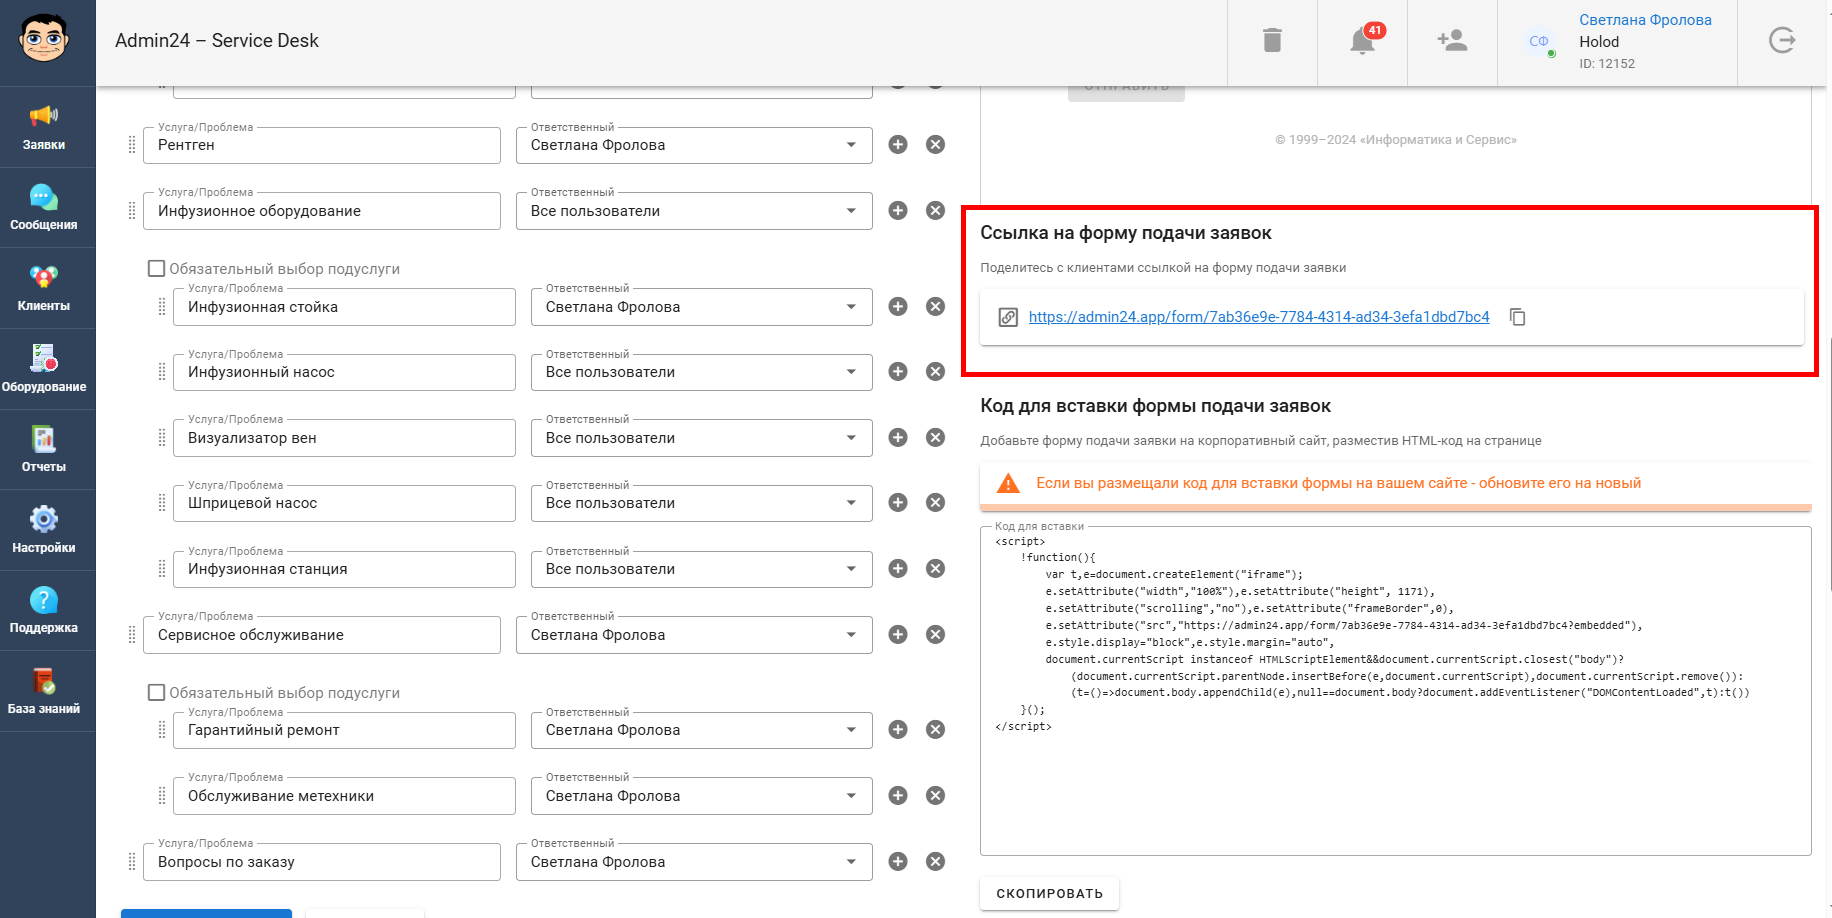Open responsible dropdown for Визуализатор вен

702,438
